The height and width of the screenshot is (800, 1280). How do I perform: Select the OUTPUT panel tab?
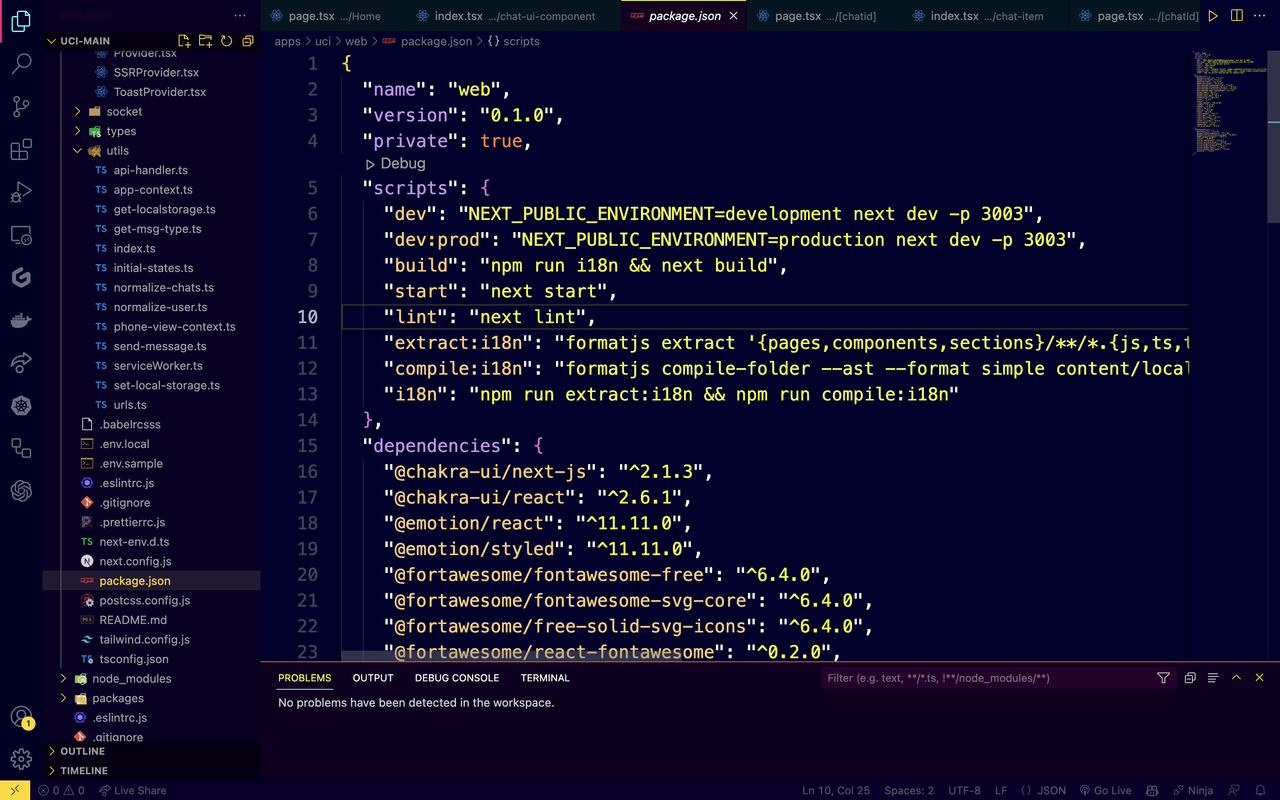point(373,678)
